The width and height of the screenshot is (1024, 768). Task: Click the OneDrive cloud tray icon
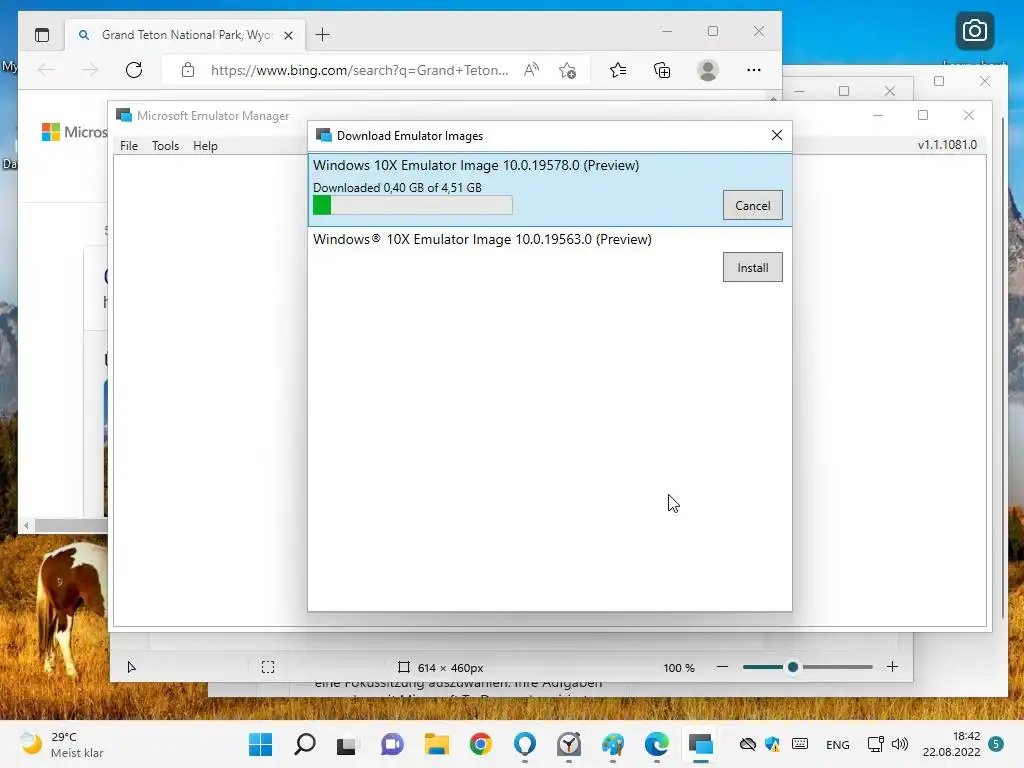tap(748, 744)
